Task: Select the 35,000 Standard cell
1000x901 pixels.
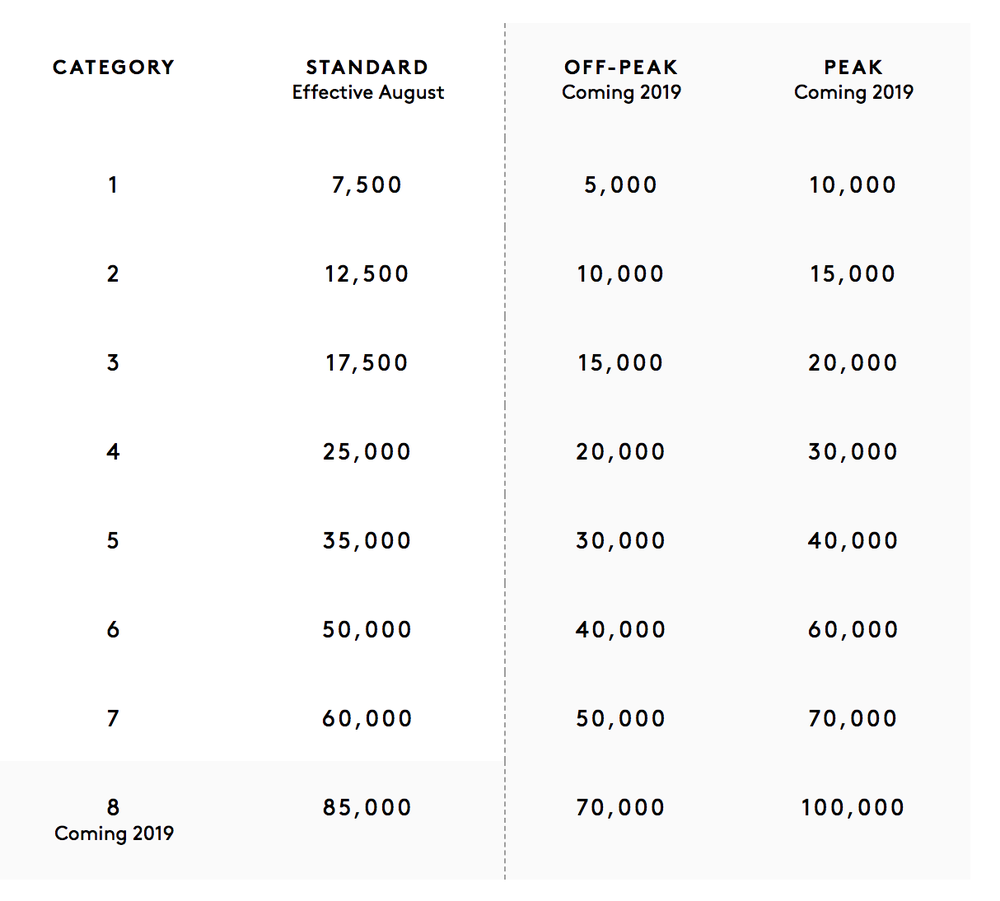Action: tap(367, 541)
